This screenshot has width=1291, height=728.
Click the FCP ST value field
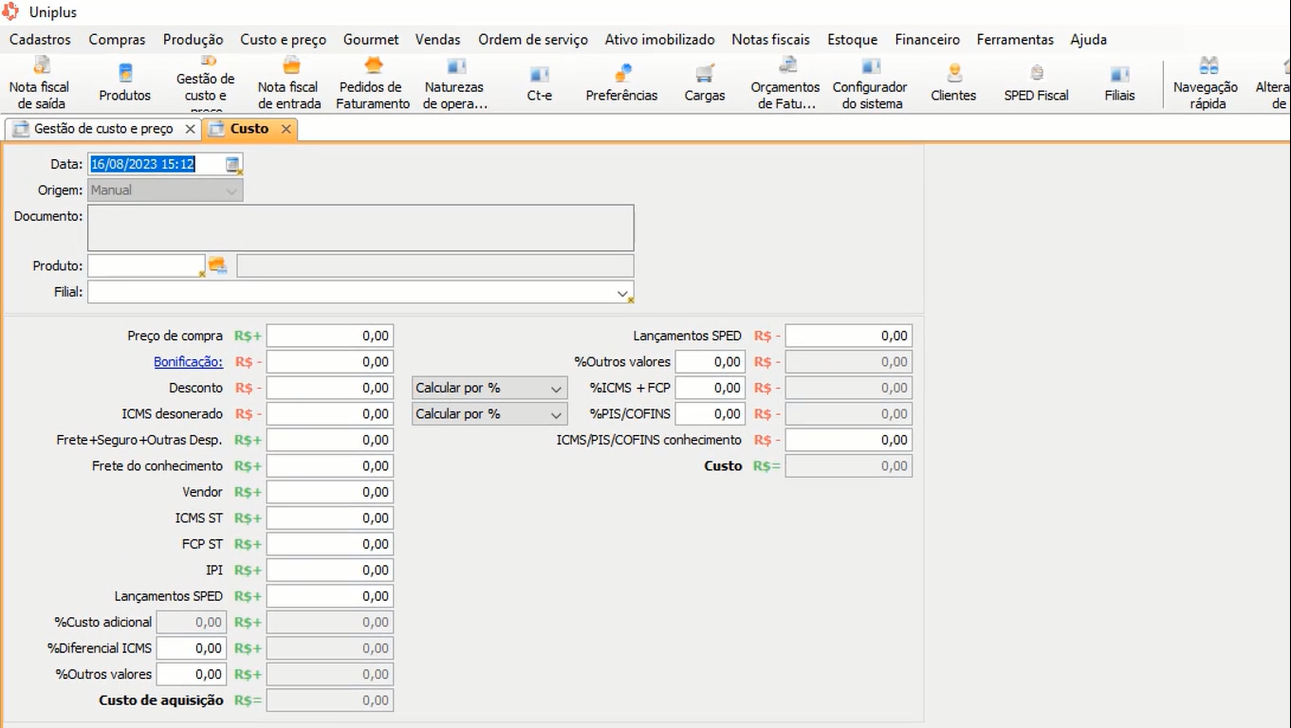[x=330, y=544]
